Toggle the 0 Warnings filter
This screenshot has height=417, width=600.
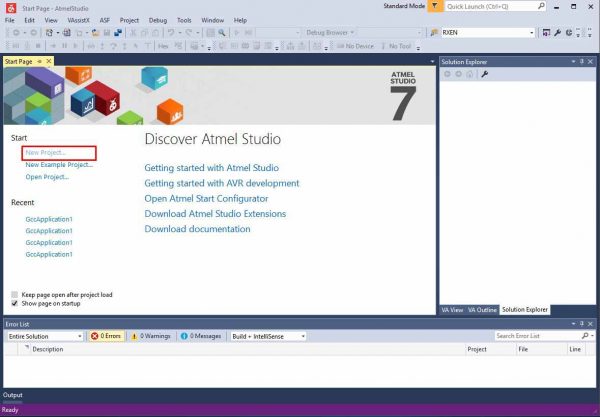pyautogui.click(x=150, y=336)
